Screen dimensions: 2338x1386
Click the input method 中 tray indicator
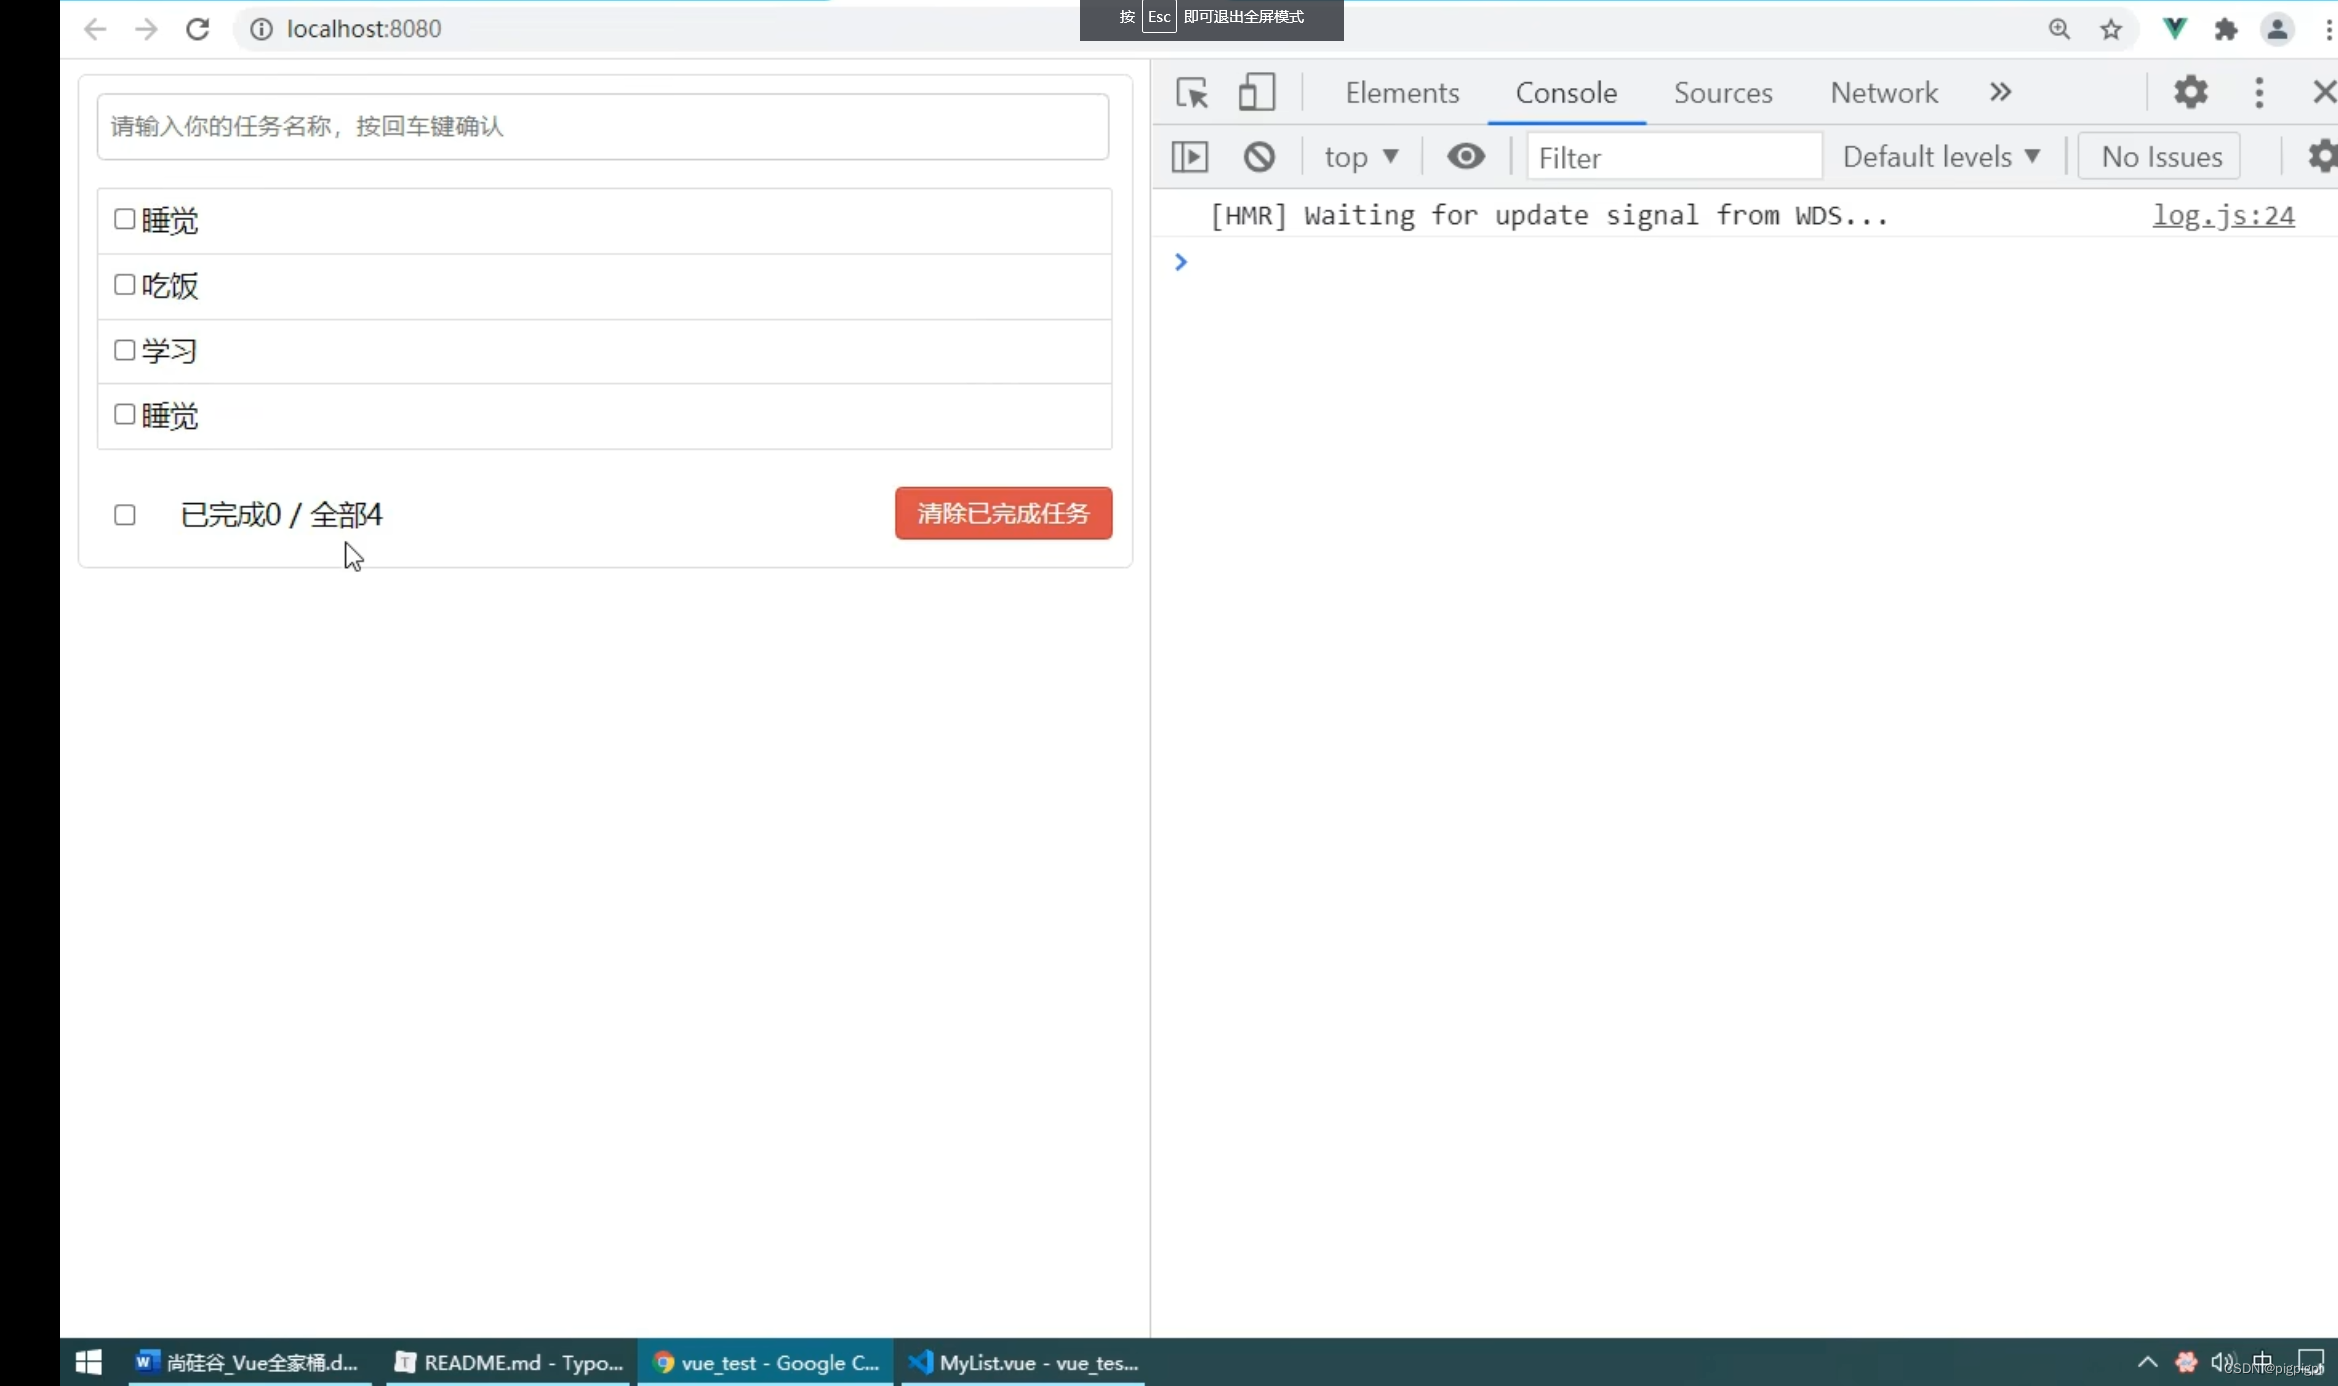[x=2262, y=1362]
